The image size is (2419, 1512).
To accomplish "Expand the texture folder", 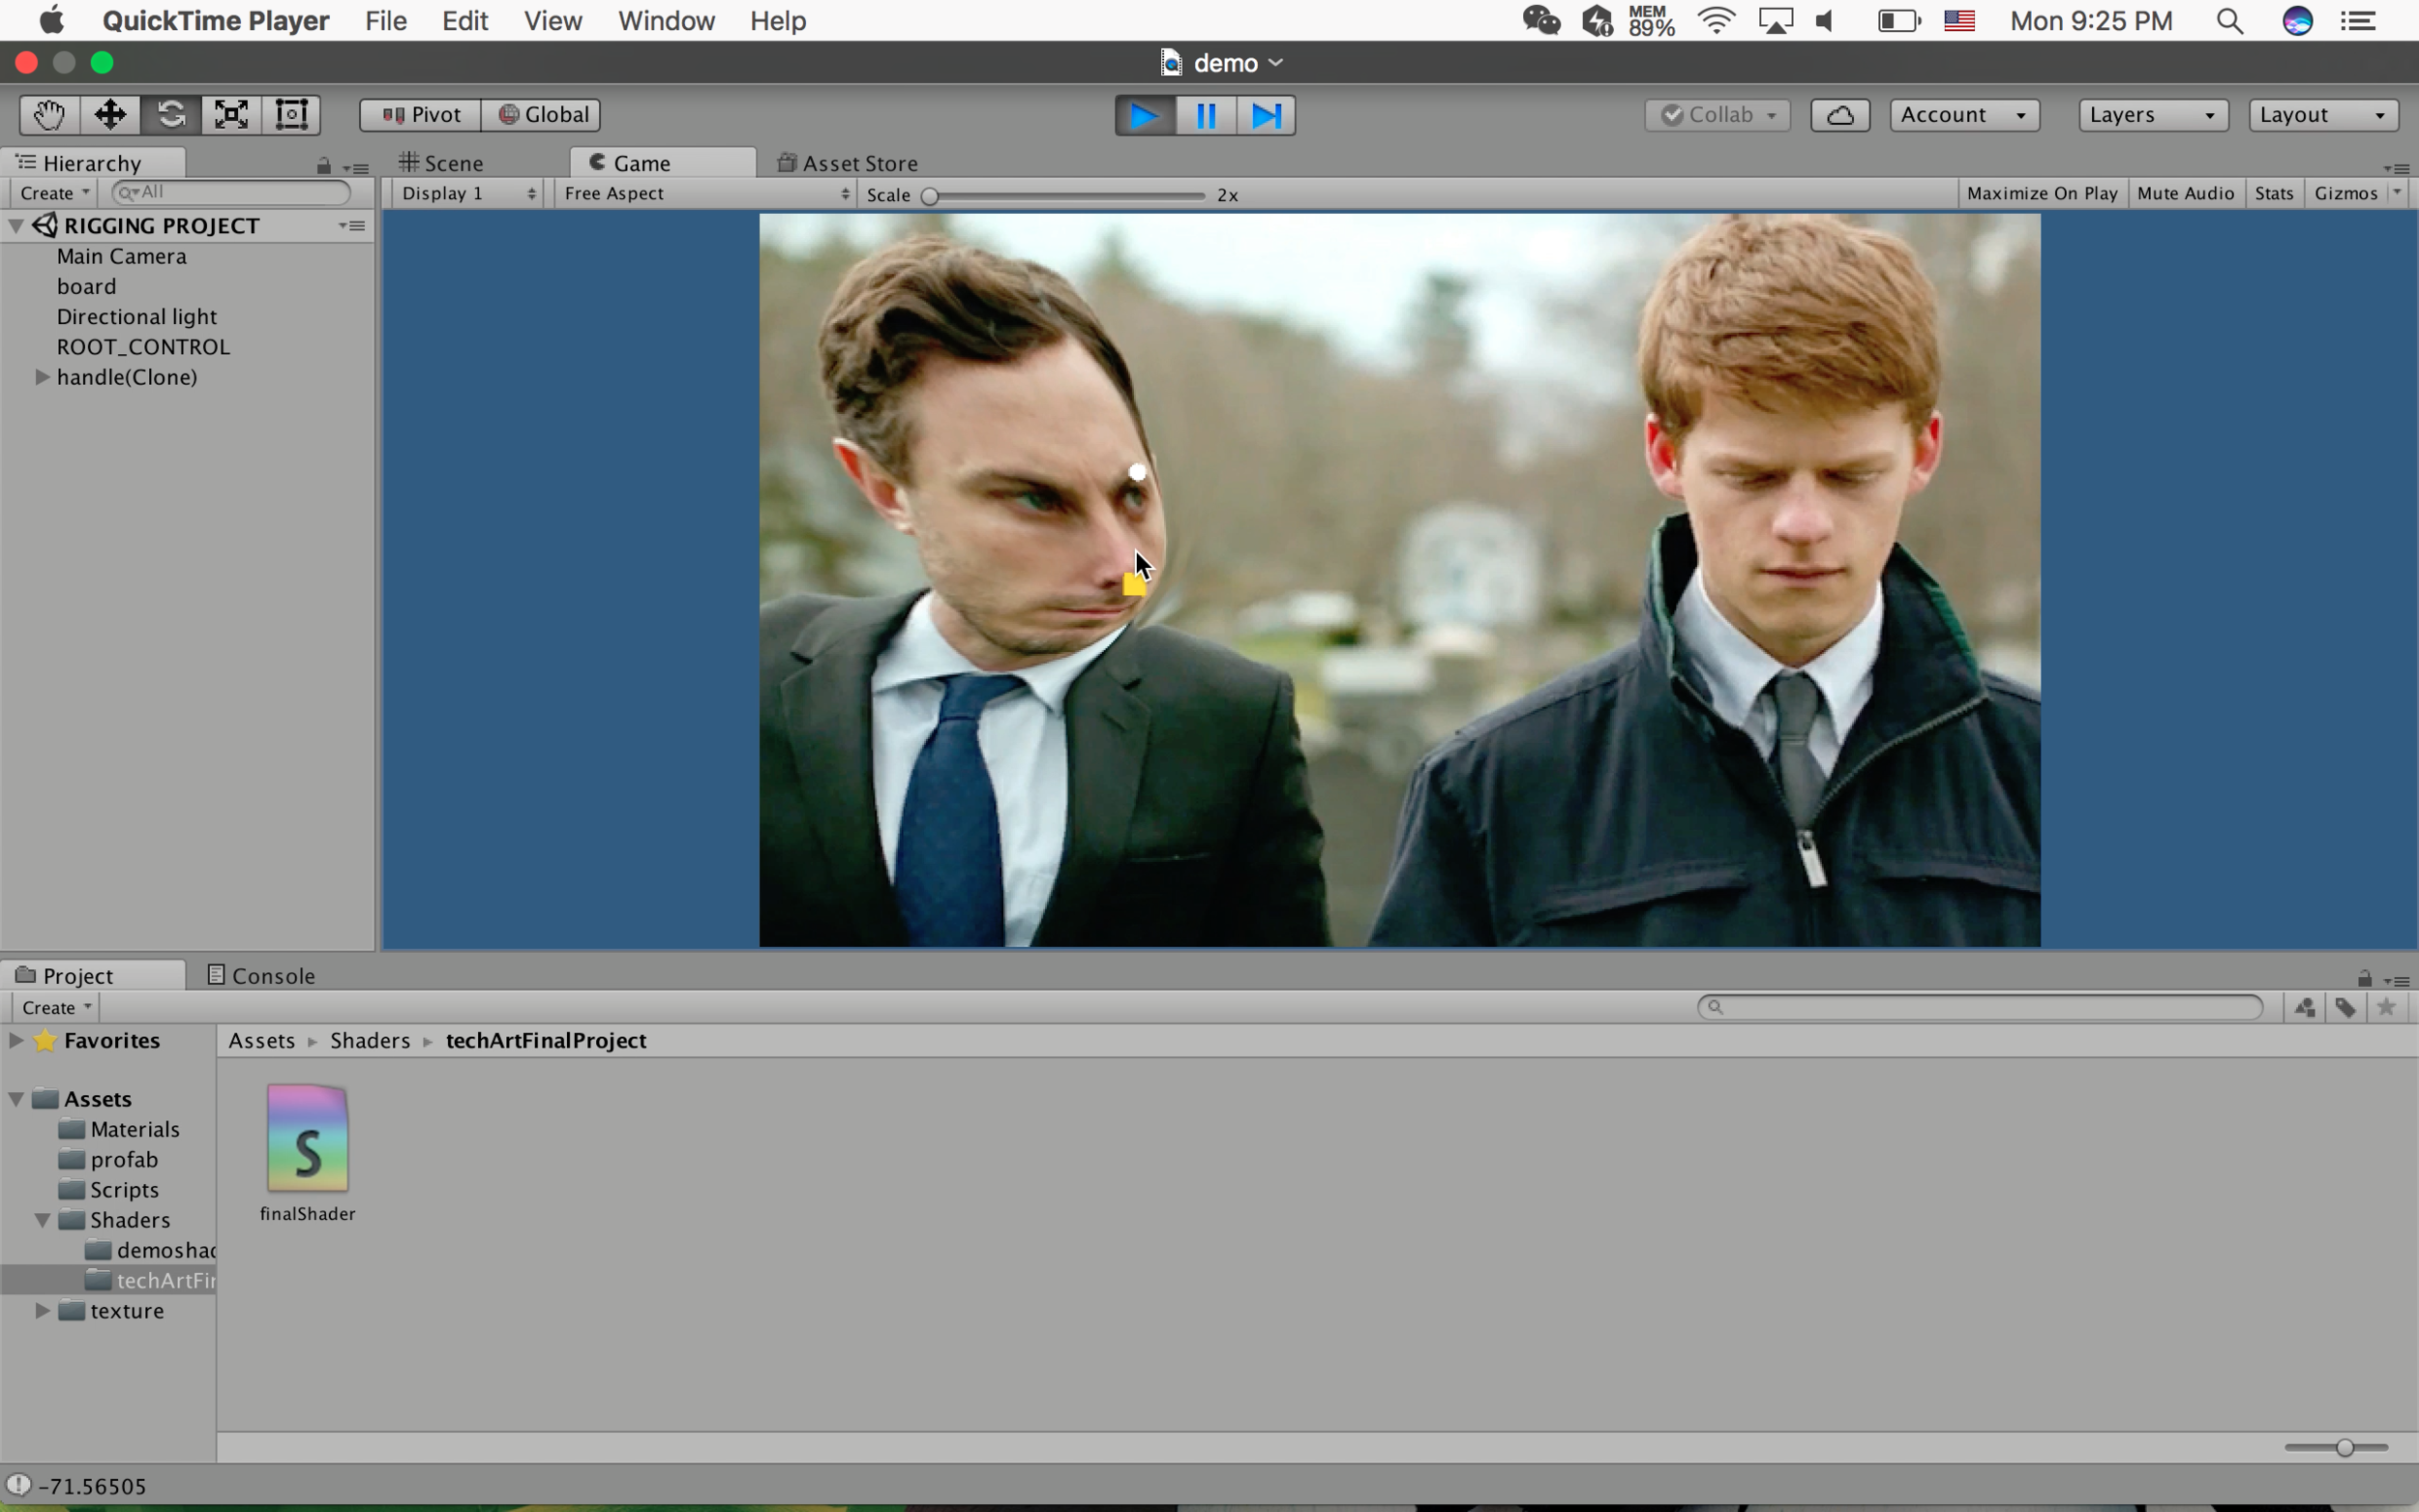I will pos(42,1311).
